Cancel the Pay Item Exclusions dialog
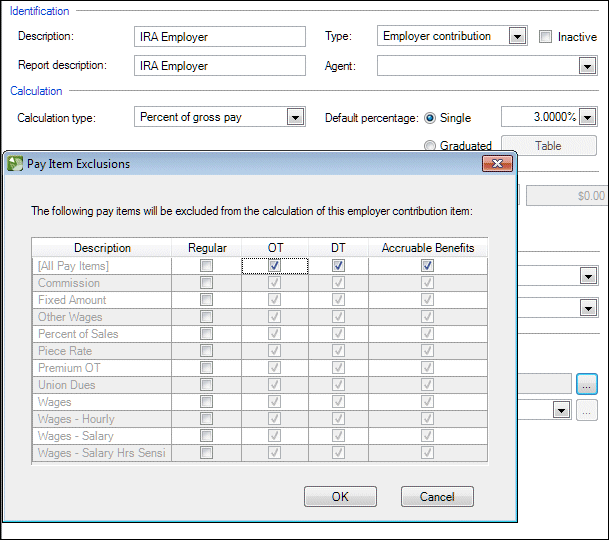Screen dimensions: 609x540 click(437, 497)
